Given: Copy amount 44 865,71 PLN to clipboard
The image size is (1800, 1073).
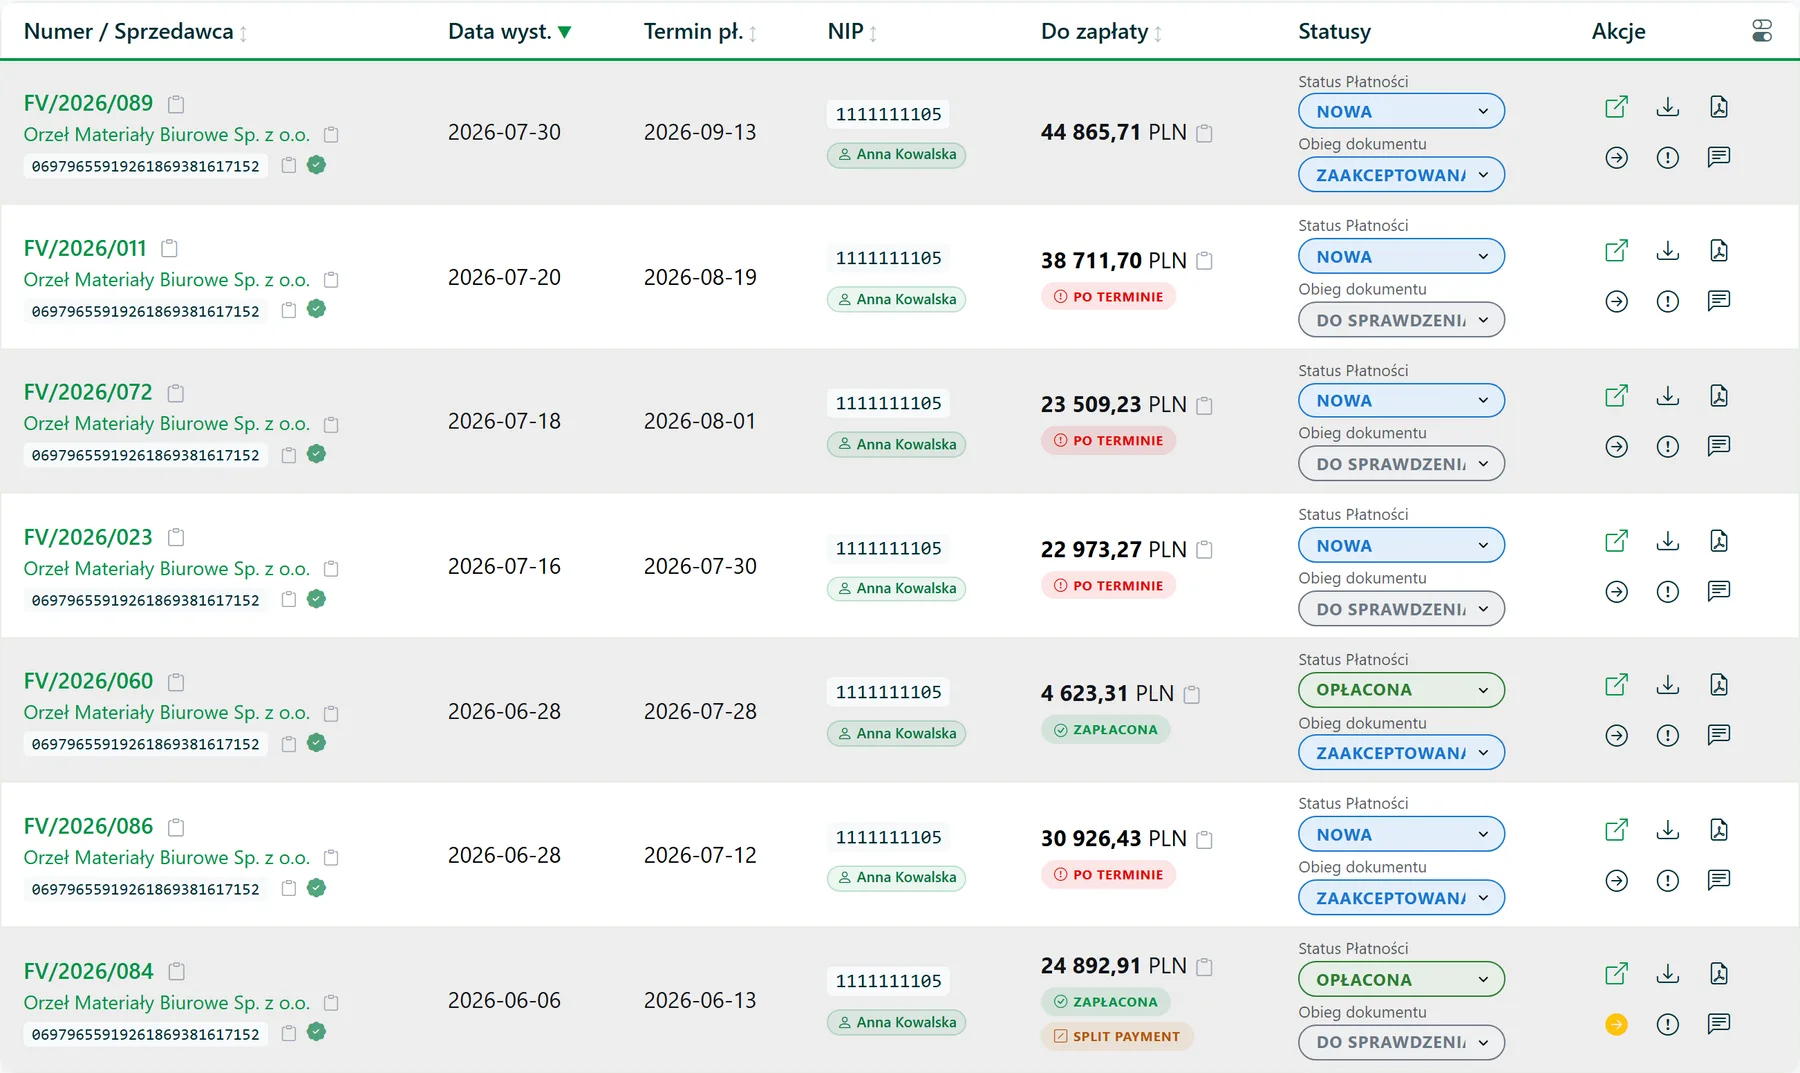Looking at the screenshot, I should 1204,133.
